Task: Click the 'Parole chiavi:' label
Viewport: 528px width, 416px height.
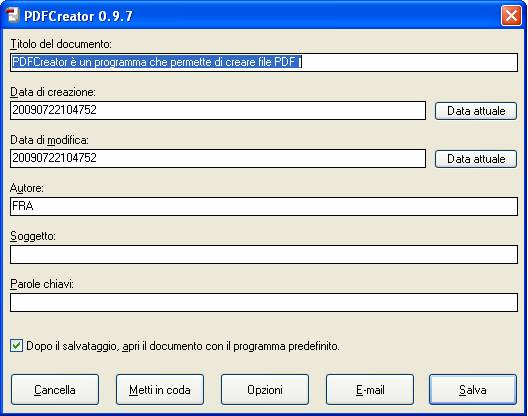Action: tap(42, 284)
